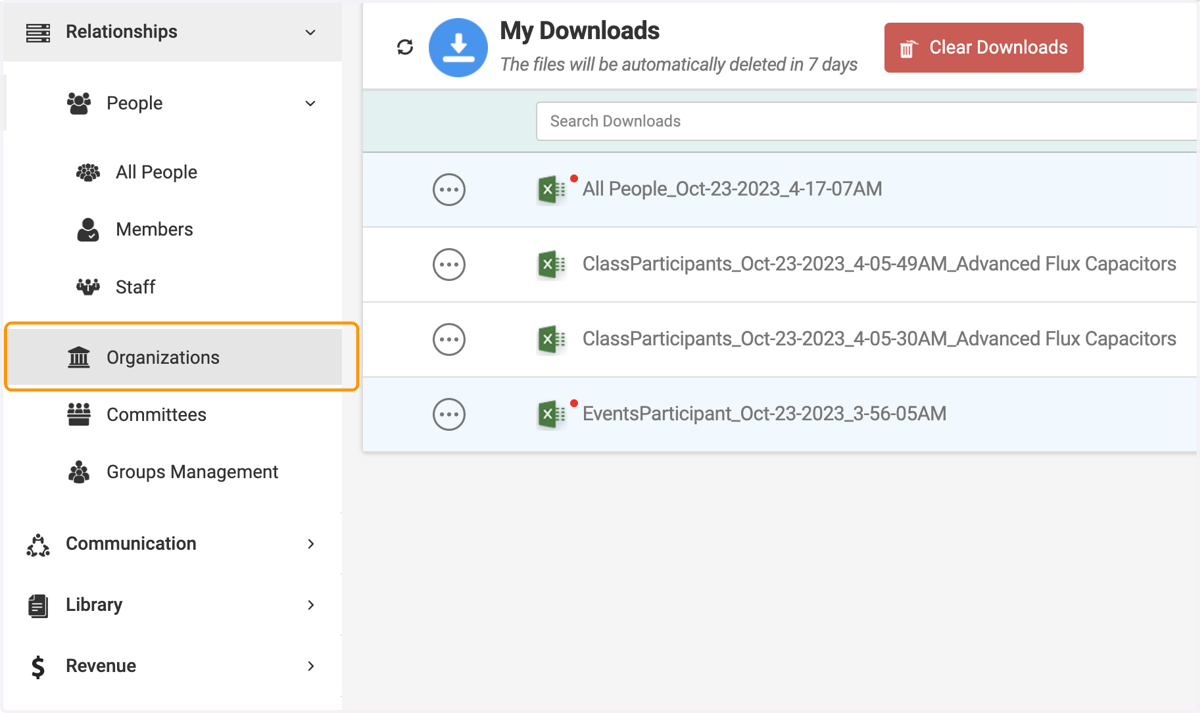1200x713 pixels.
Task: Click the blue My Downloads icon
Action: 458,47
